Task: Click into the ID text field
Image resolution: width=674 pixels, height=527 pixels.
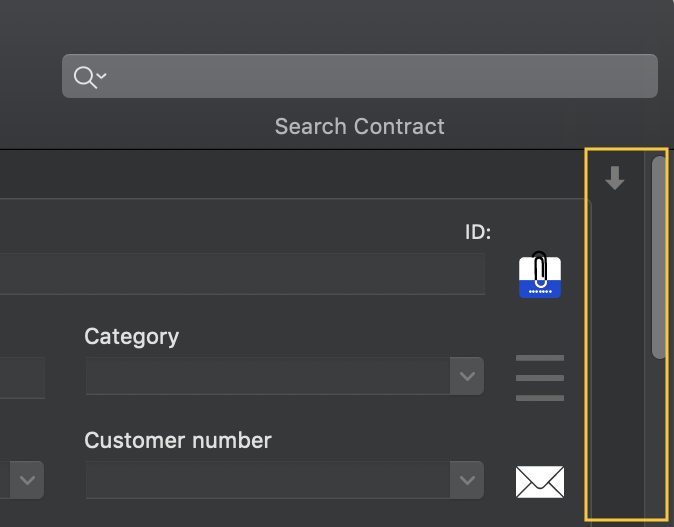Action: pyautogui.click(x=242, y=274)
